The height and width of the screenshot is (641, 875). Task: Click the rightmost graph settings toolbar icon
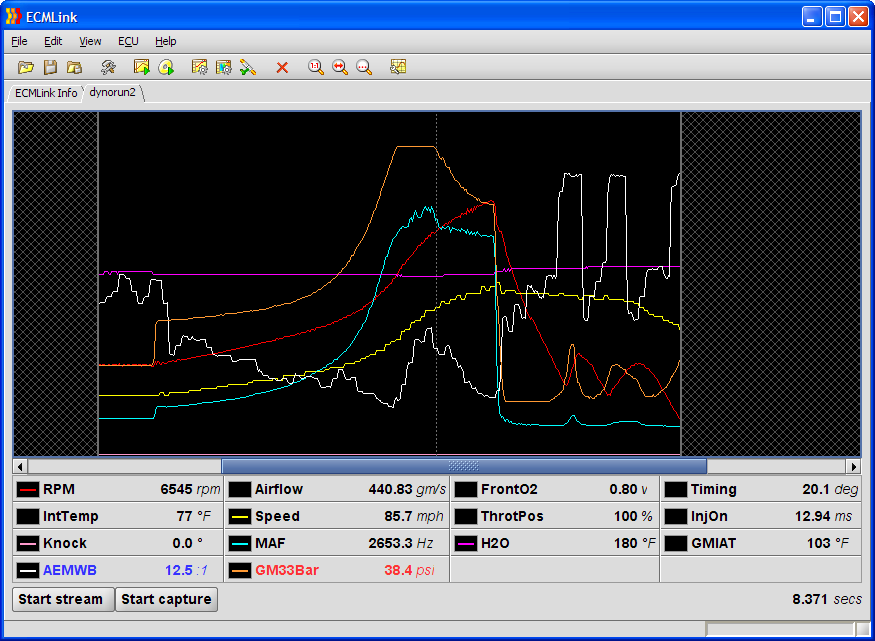coord(398,67)
